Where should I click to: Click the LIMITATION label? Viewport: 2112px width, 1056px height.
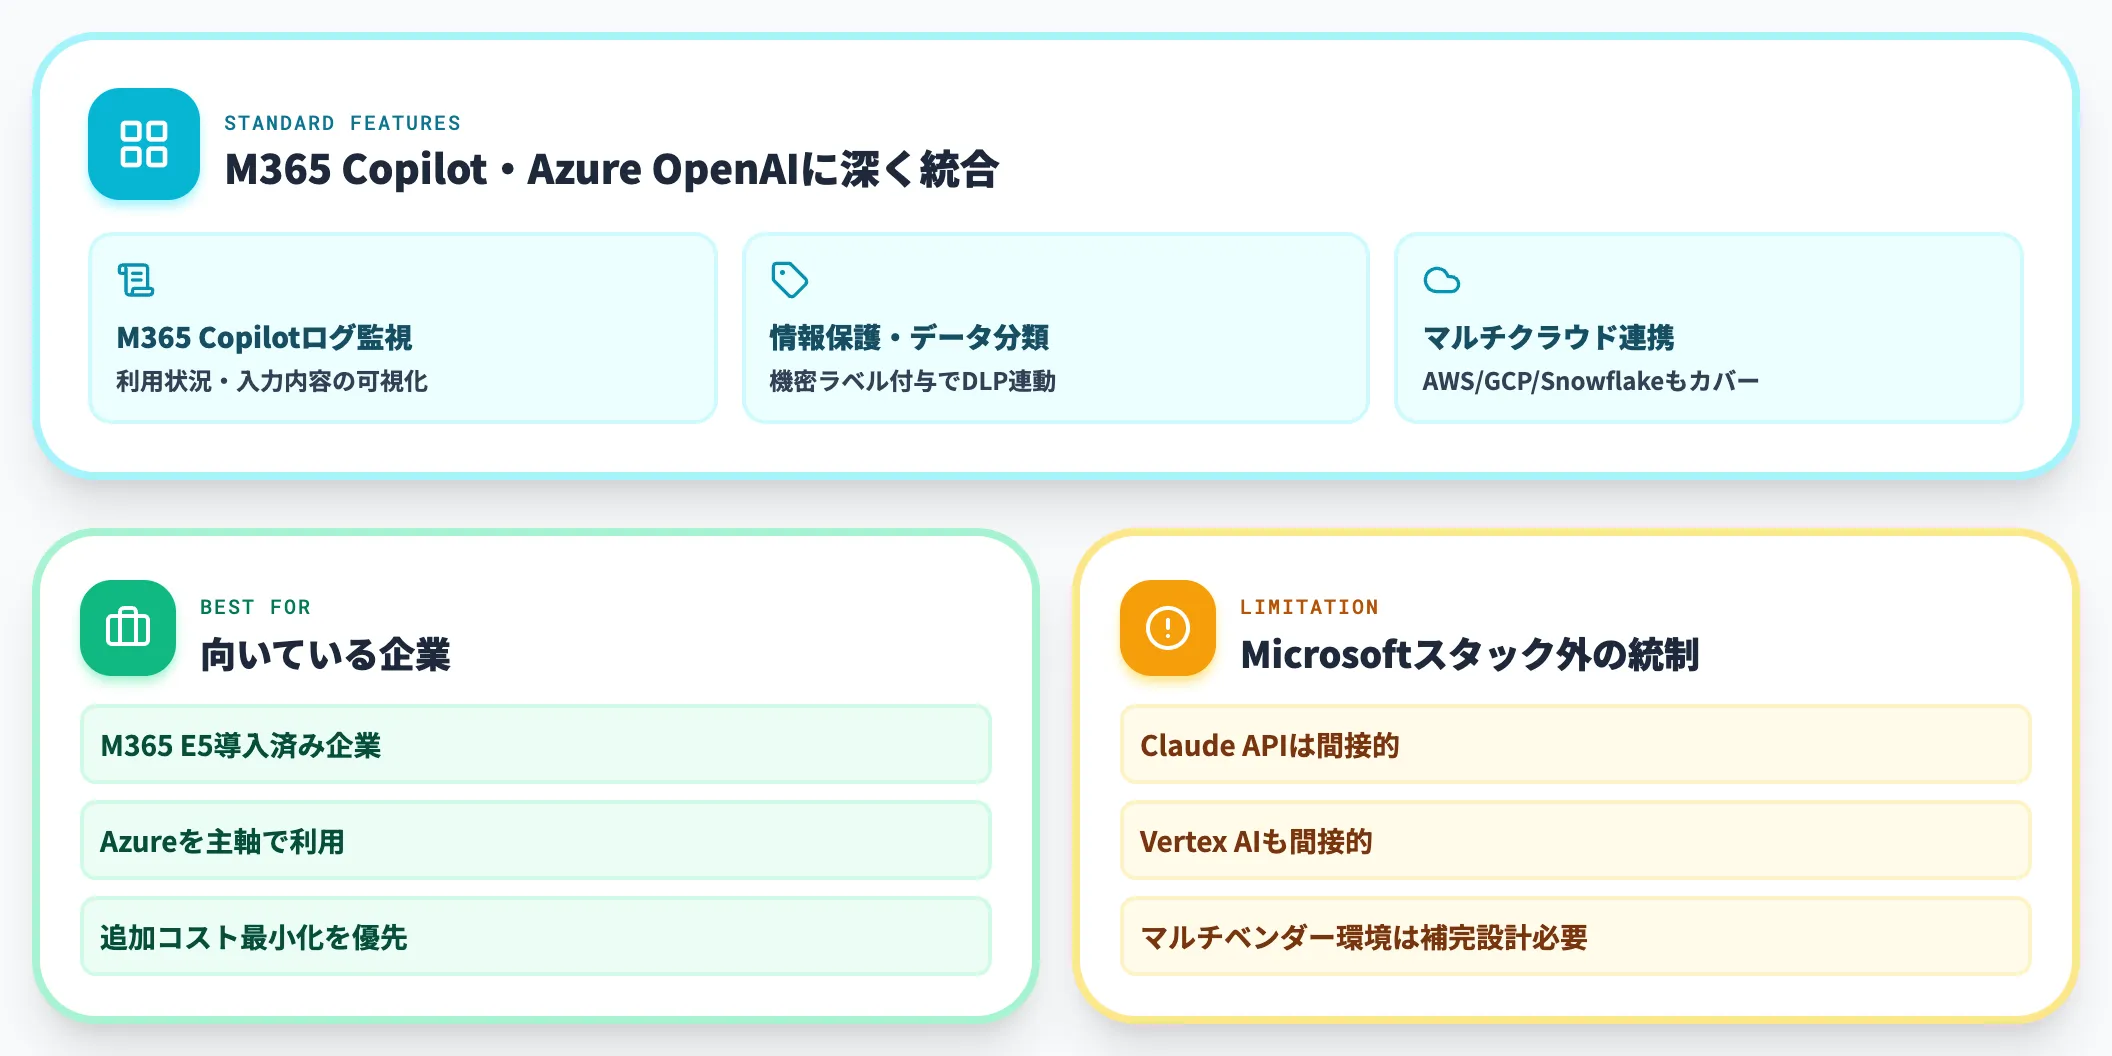1309,607
